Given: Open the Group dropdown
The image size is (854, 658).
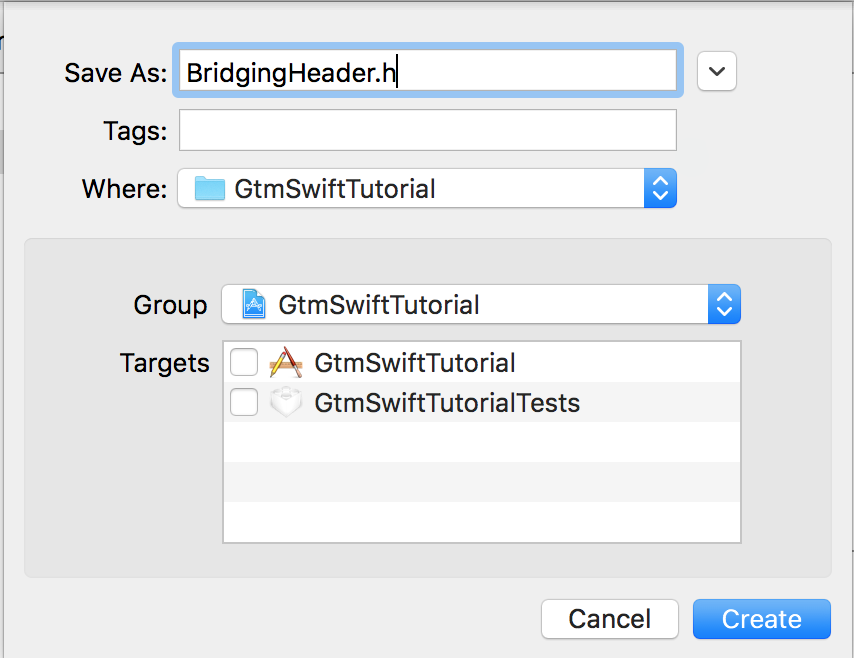Looking at the screenshot, I should pyautogui.click(x=480, y=304).
